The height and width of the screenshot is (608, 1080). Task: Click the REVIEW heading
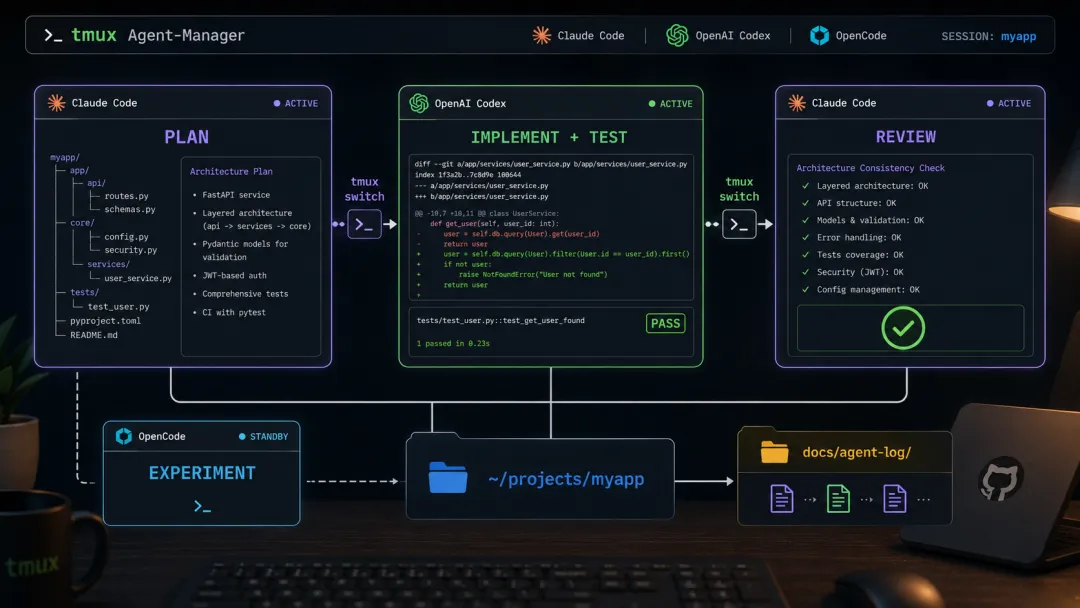point(906,136)
